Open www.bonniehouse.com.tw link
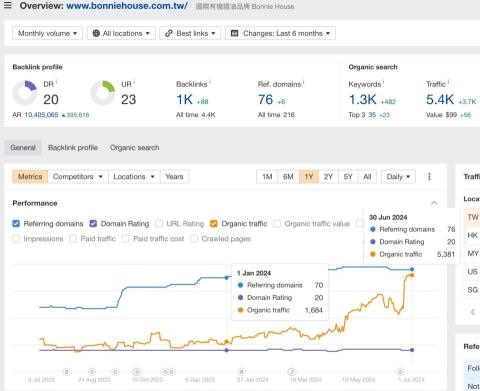 [x=127, y=6]
